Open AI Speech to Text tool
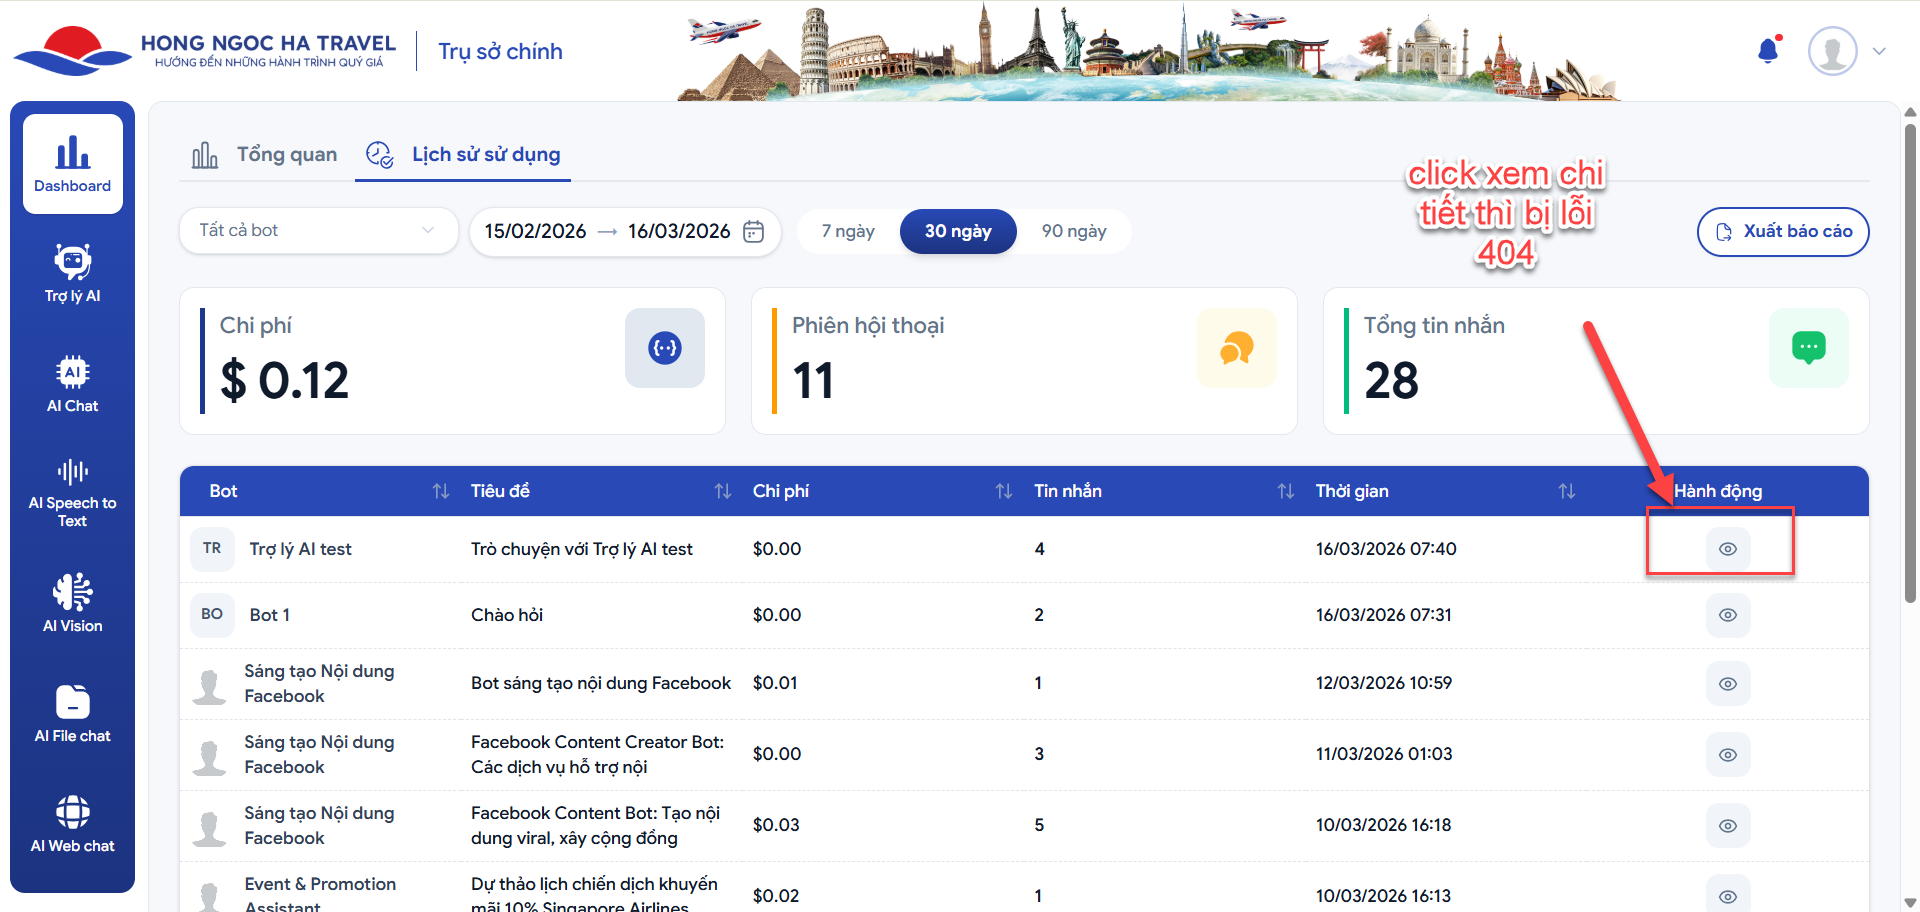1920x912 pixels. 72,493
